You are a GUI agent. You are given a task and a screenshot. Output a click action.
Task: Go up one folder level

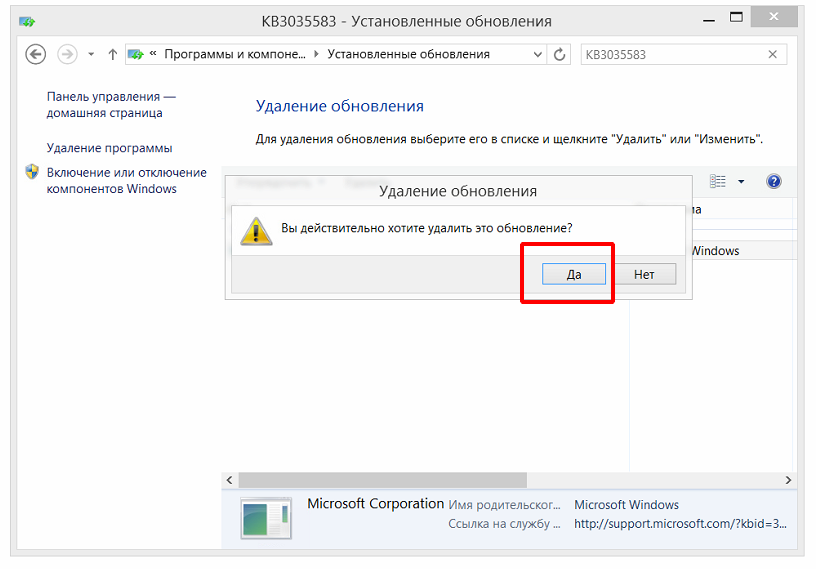112,54
